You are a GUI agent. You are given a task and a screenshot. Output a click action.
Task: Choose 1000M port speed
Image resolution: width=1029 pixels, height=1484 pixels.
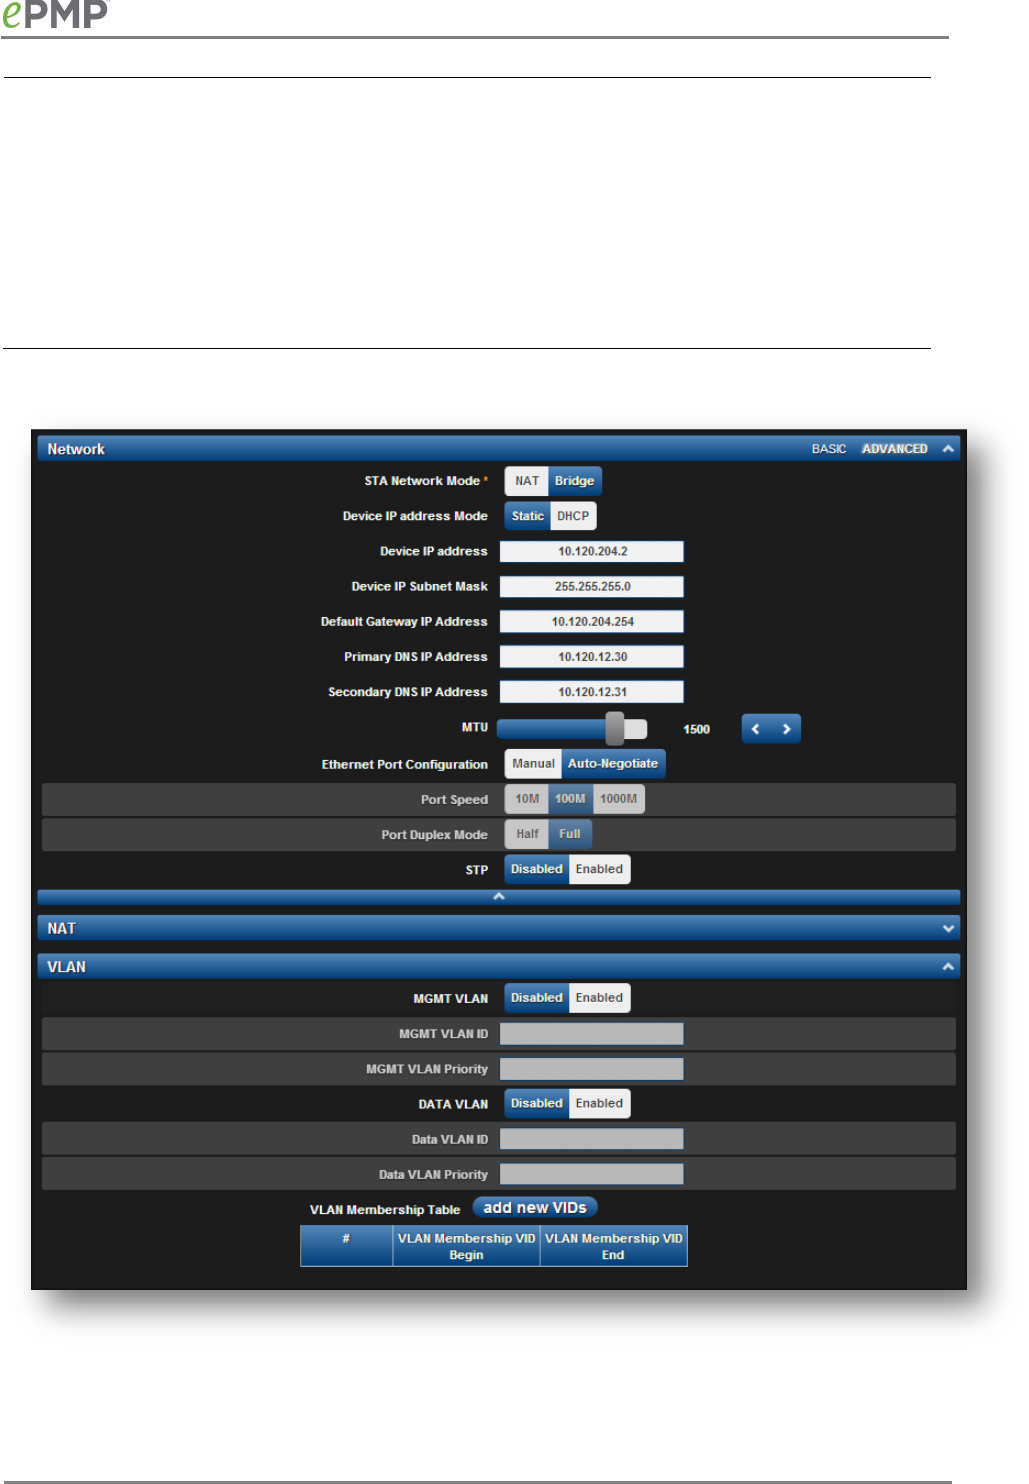pyautogui.click(x=619, y=799)
